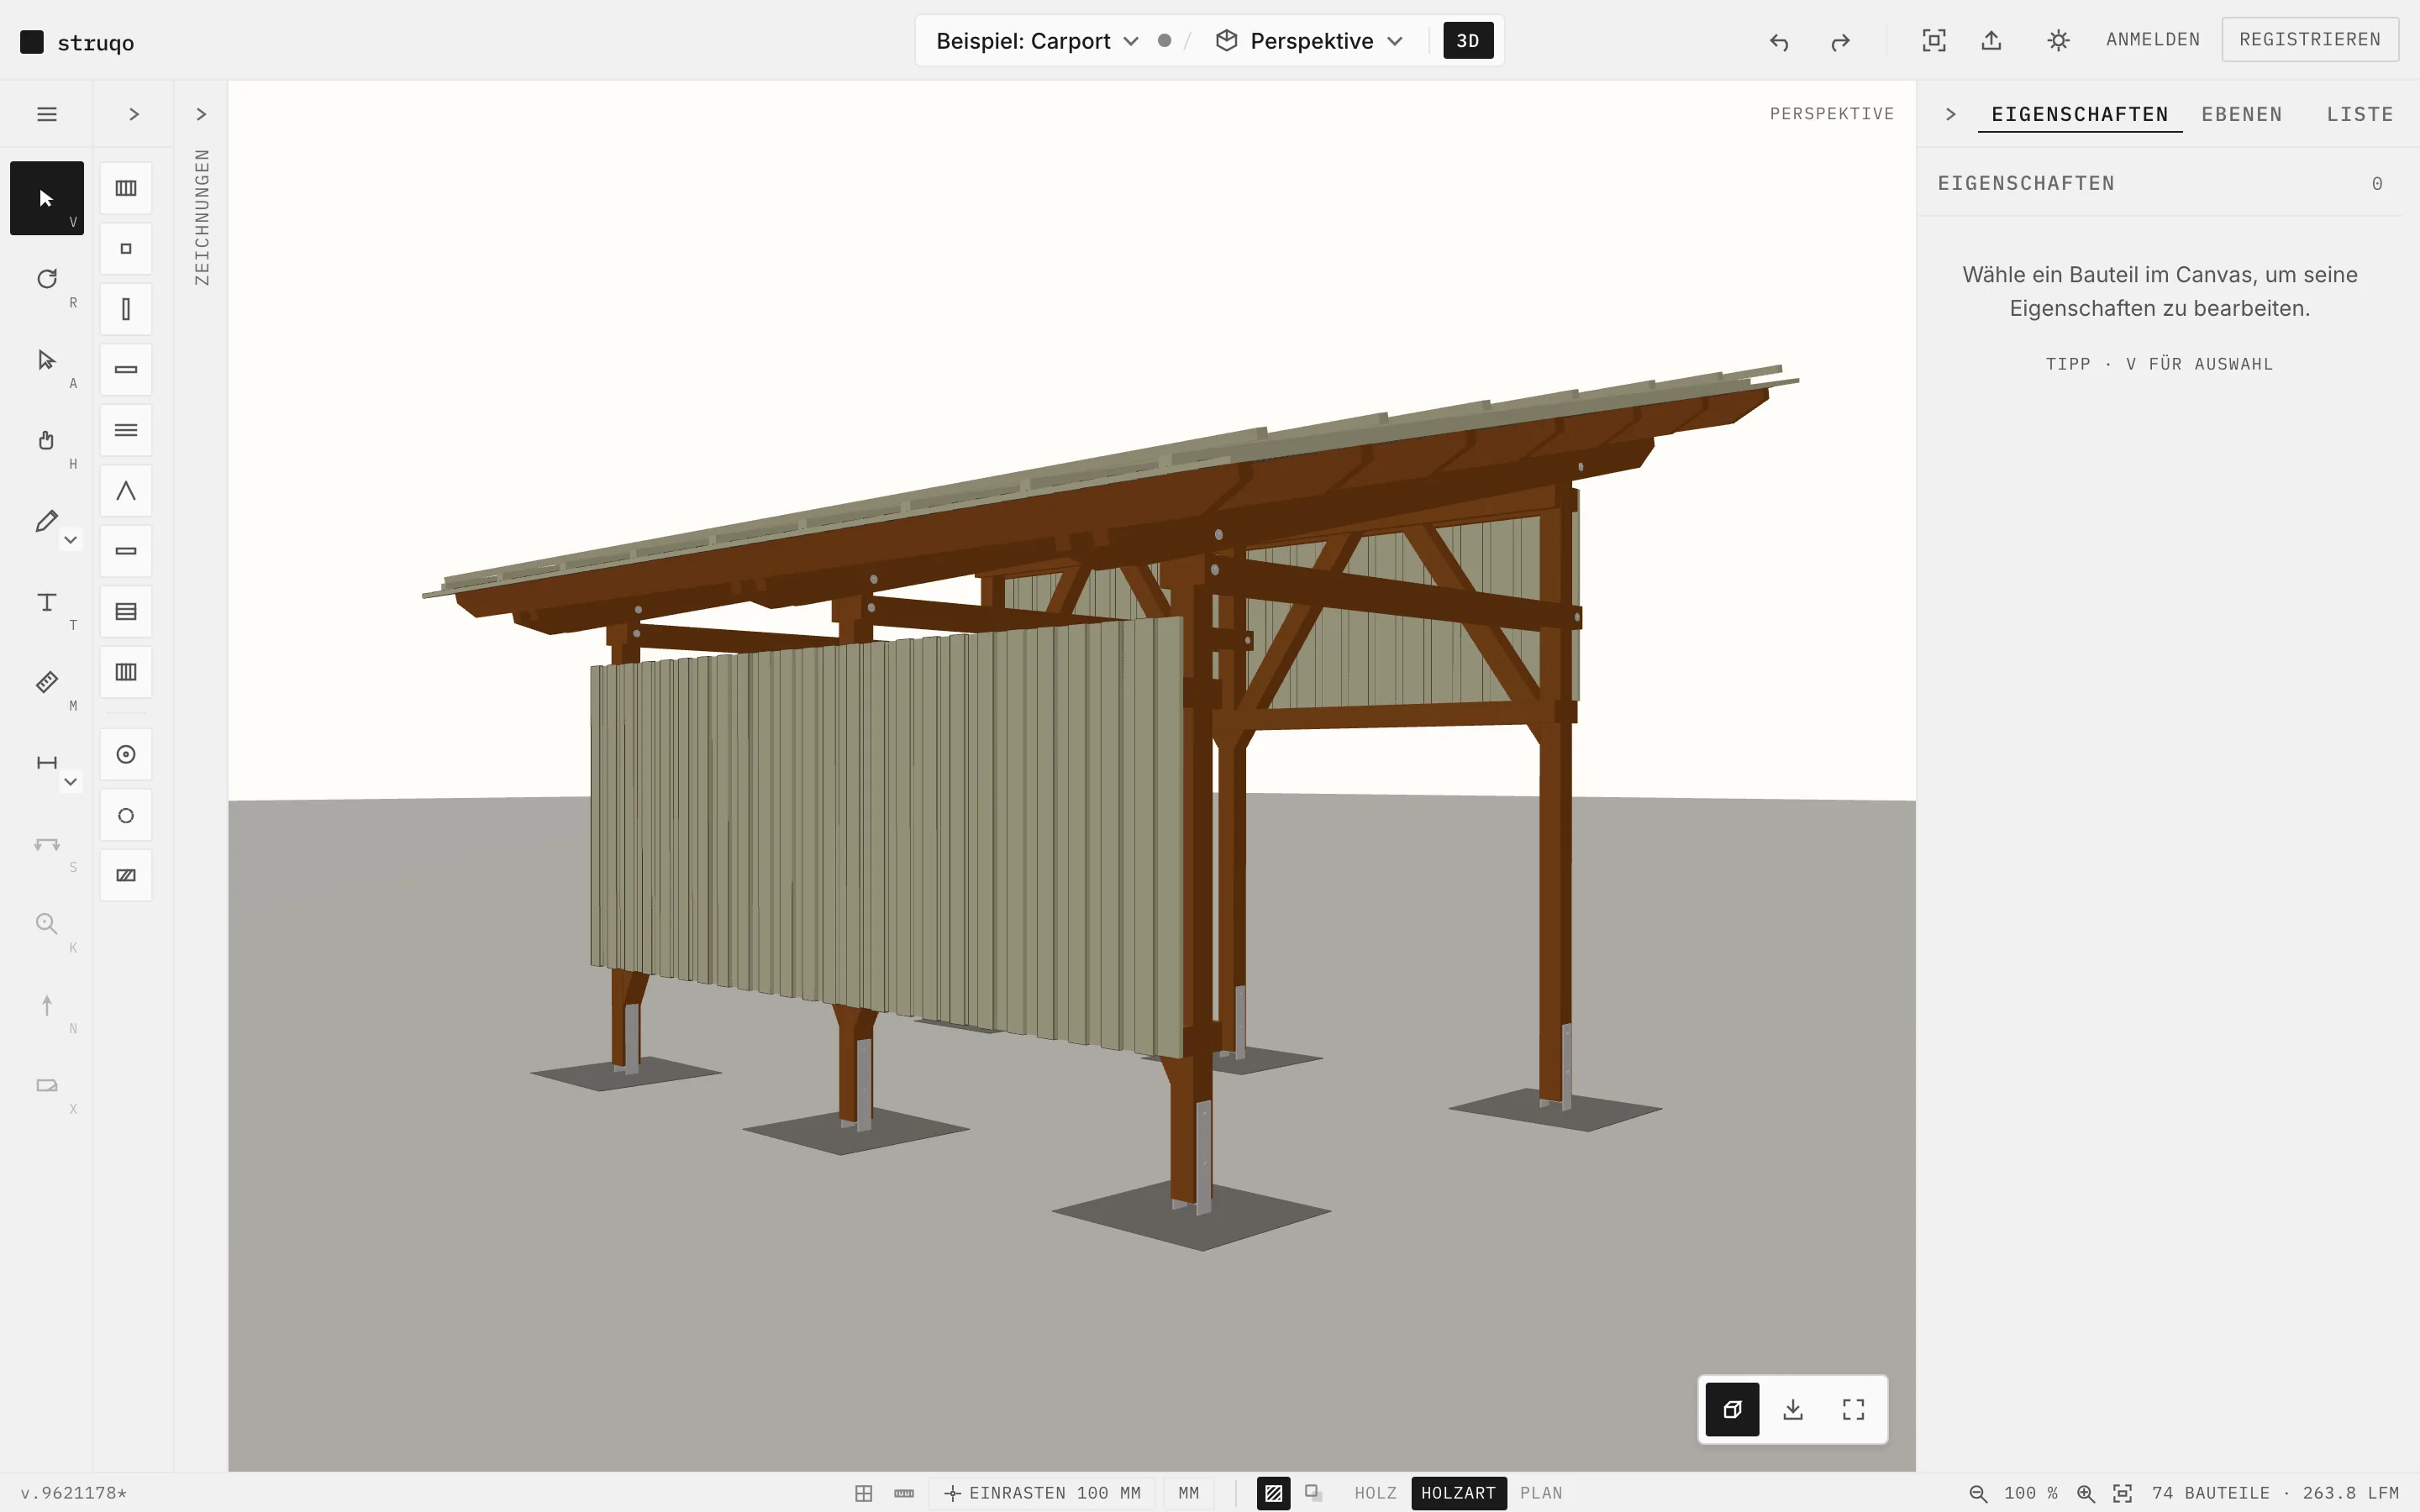Collapse the right properties panel

tap(1951, 114)
